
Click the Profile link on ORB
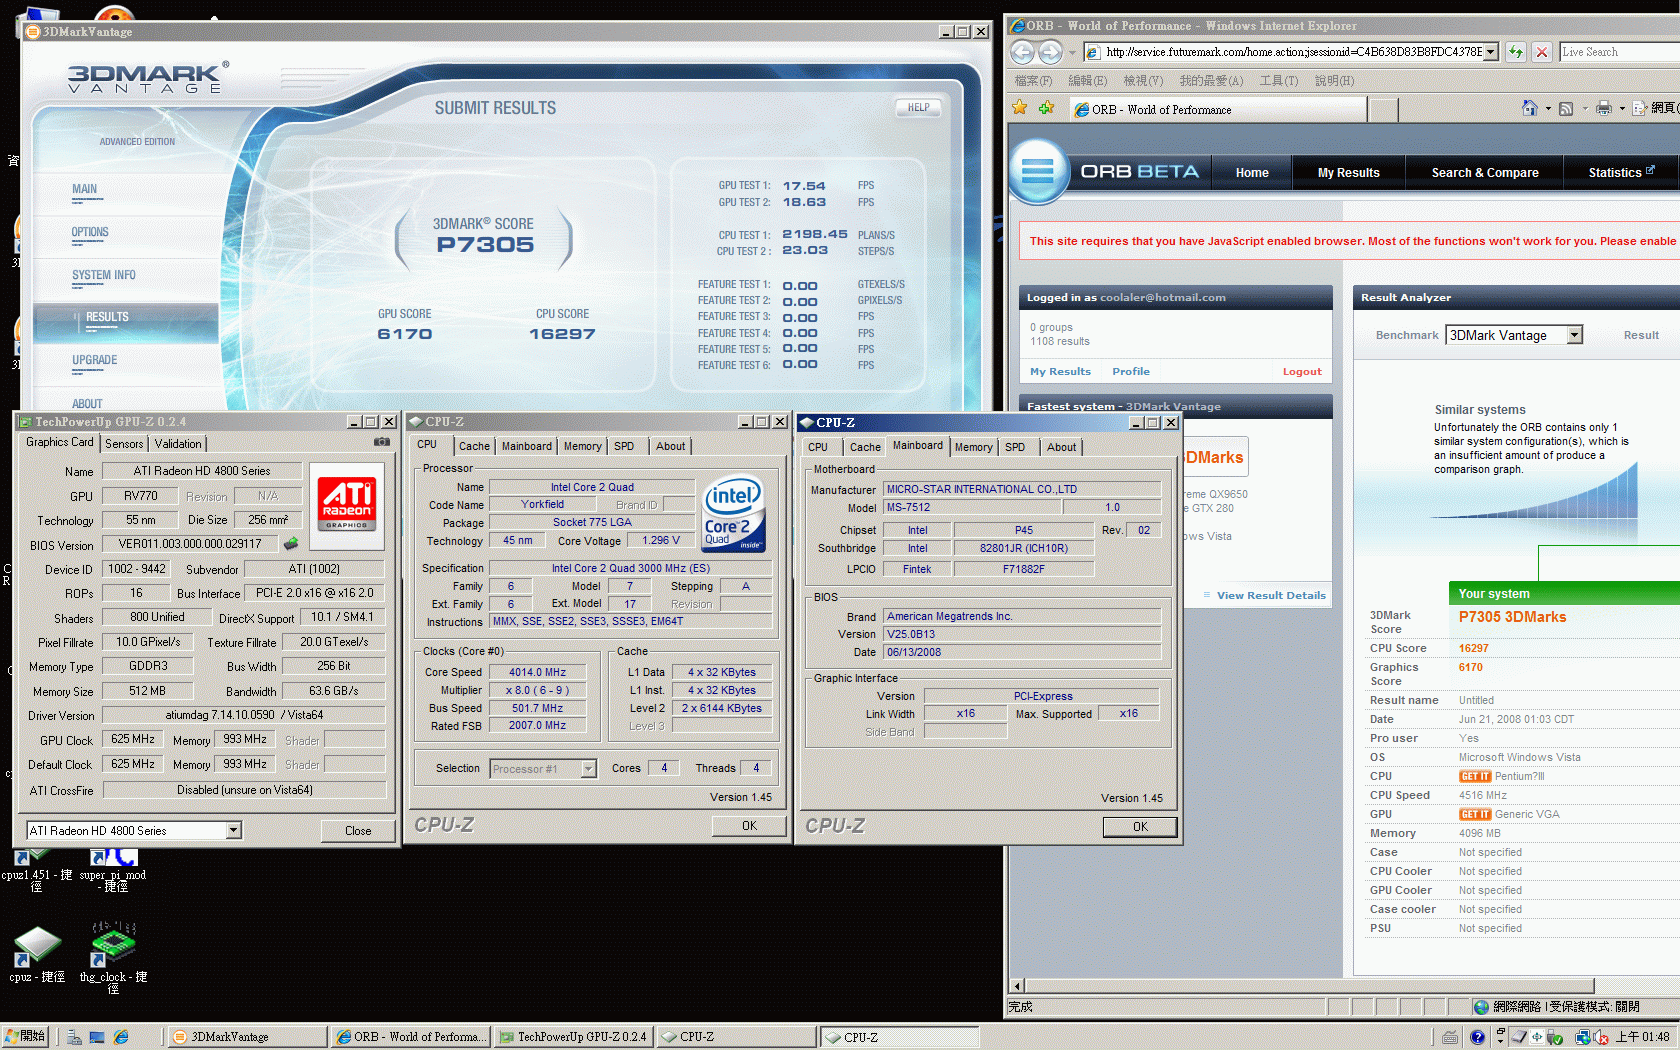(1131, 372)
